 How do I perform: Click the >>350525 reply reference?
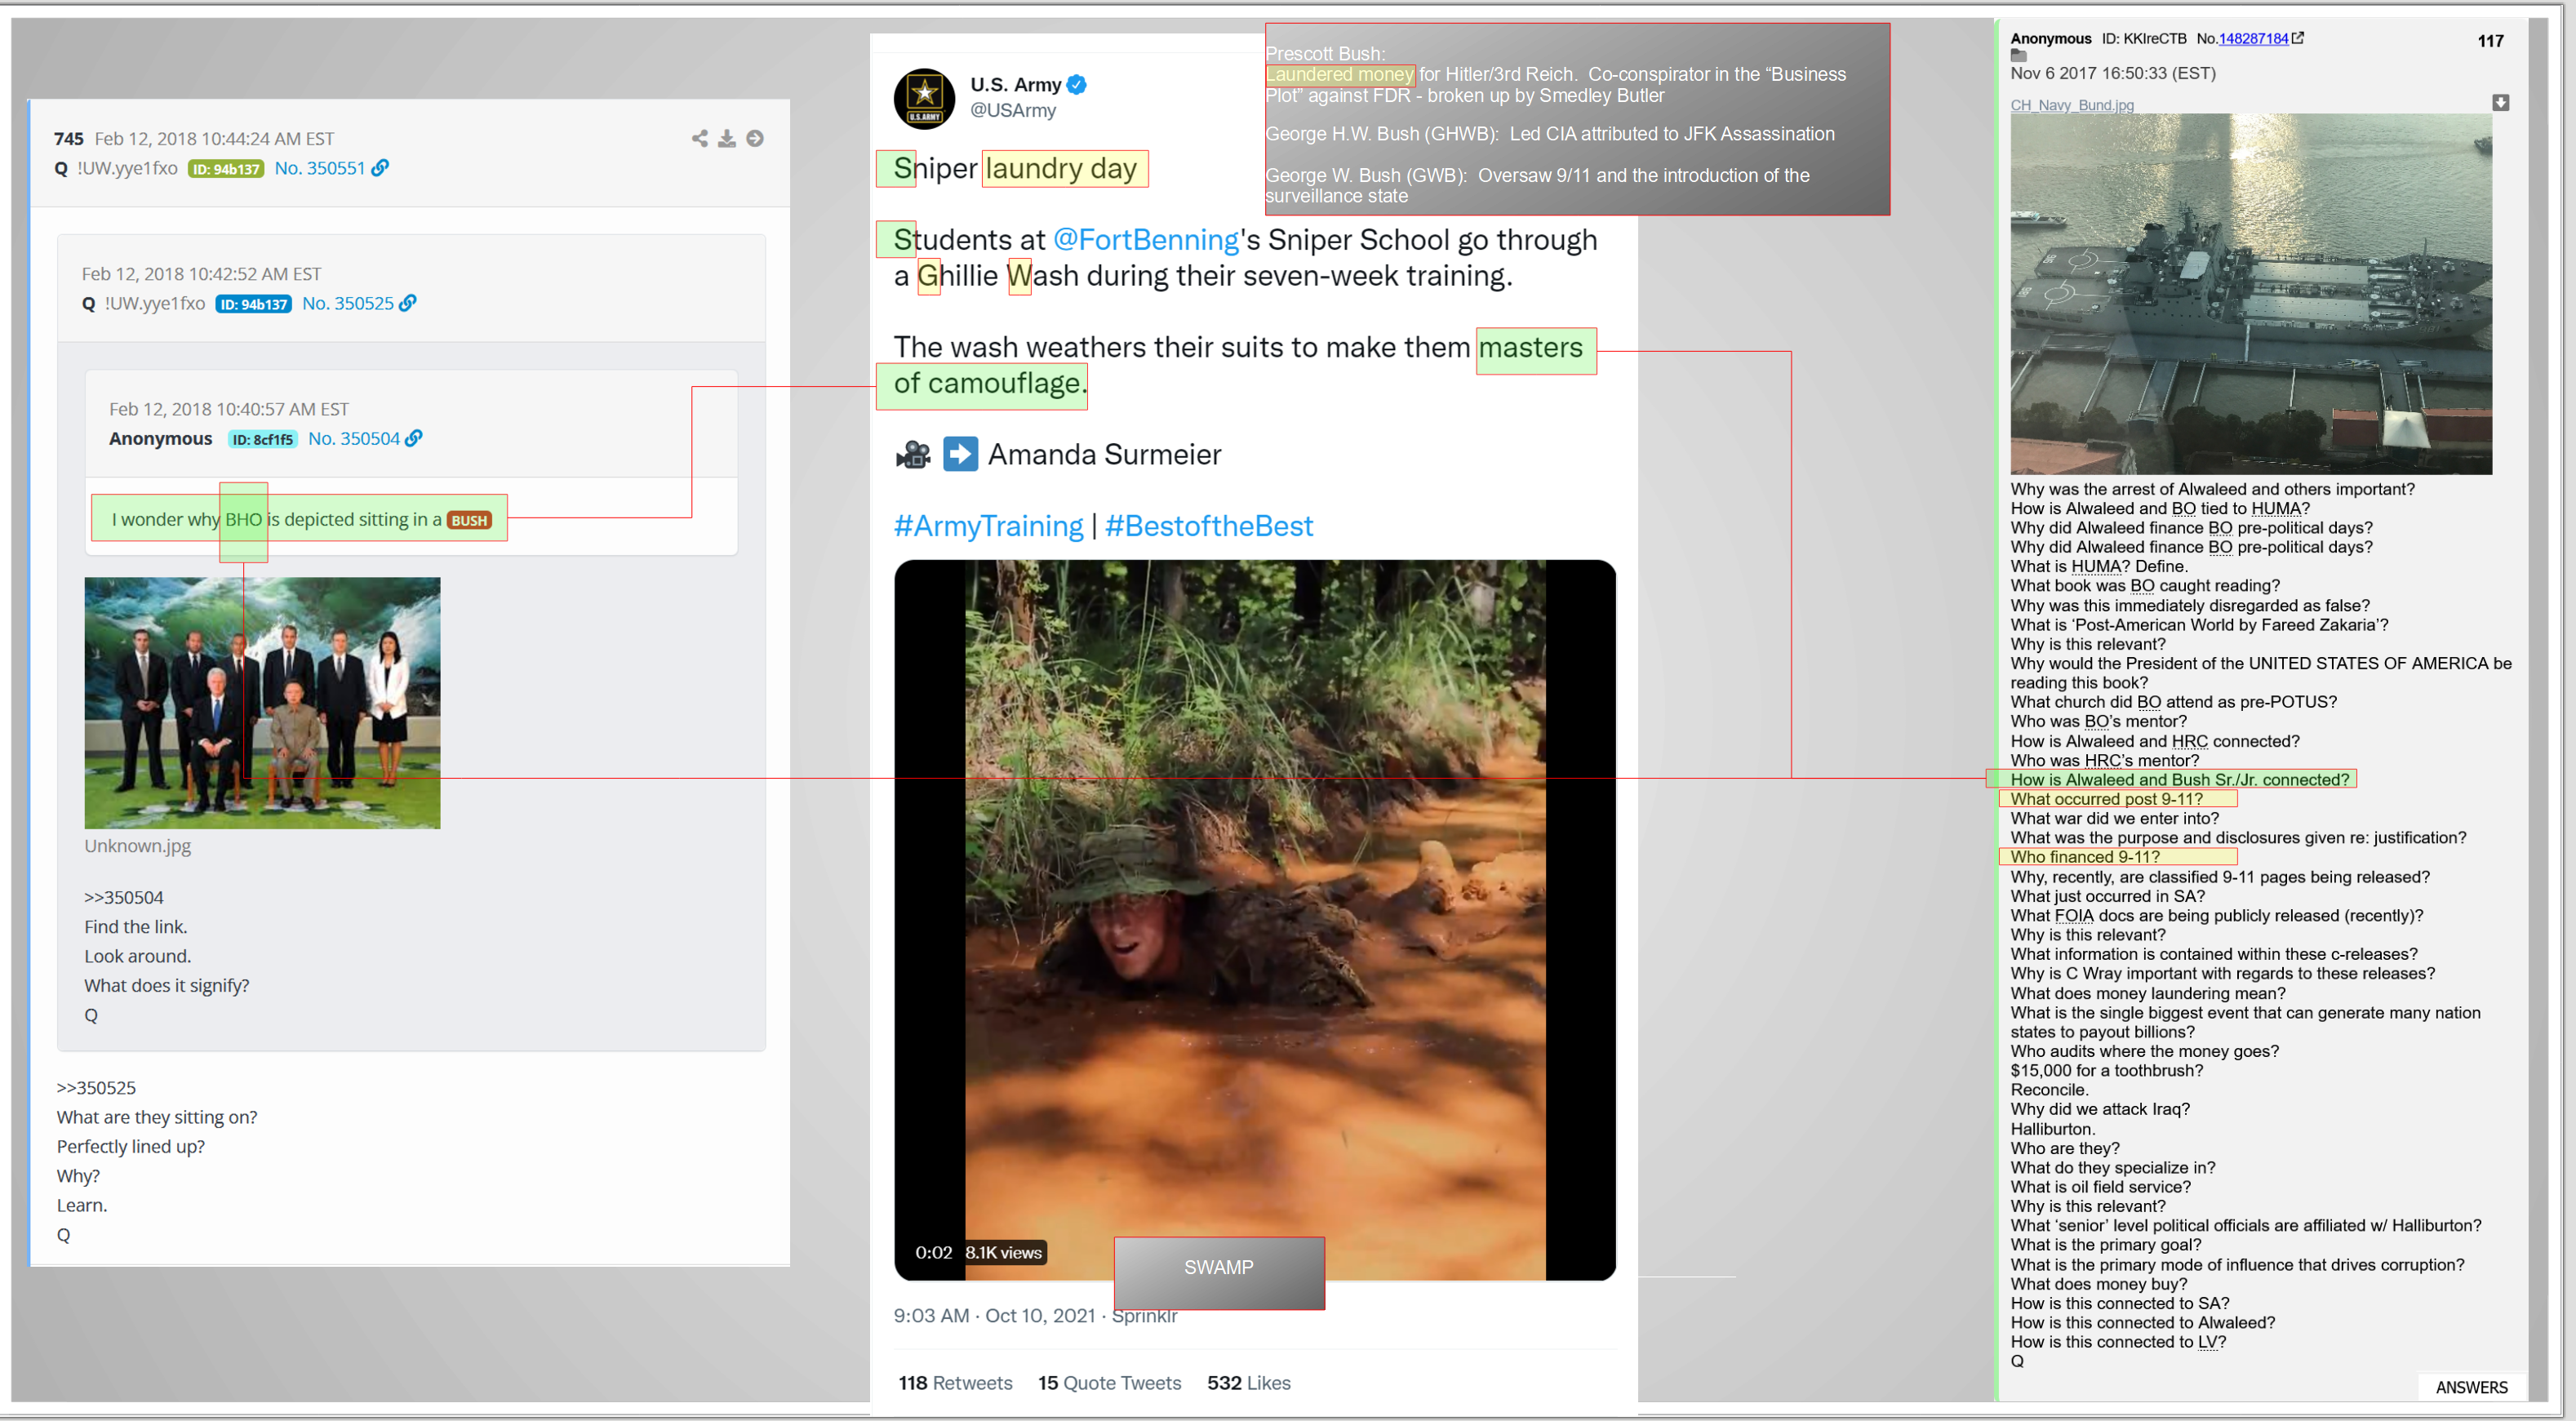(96, 1087)
